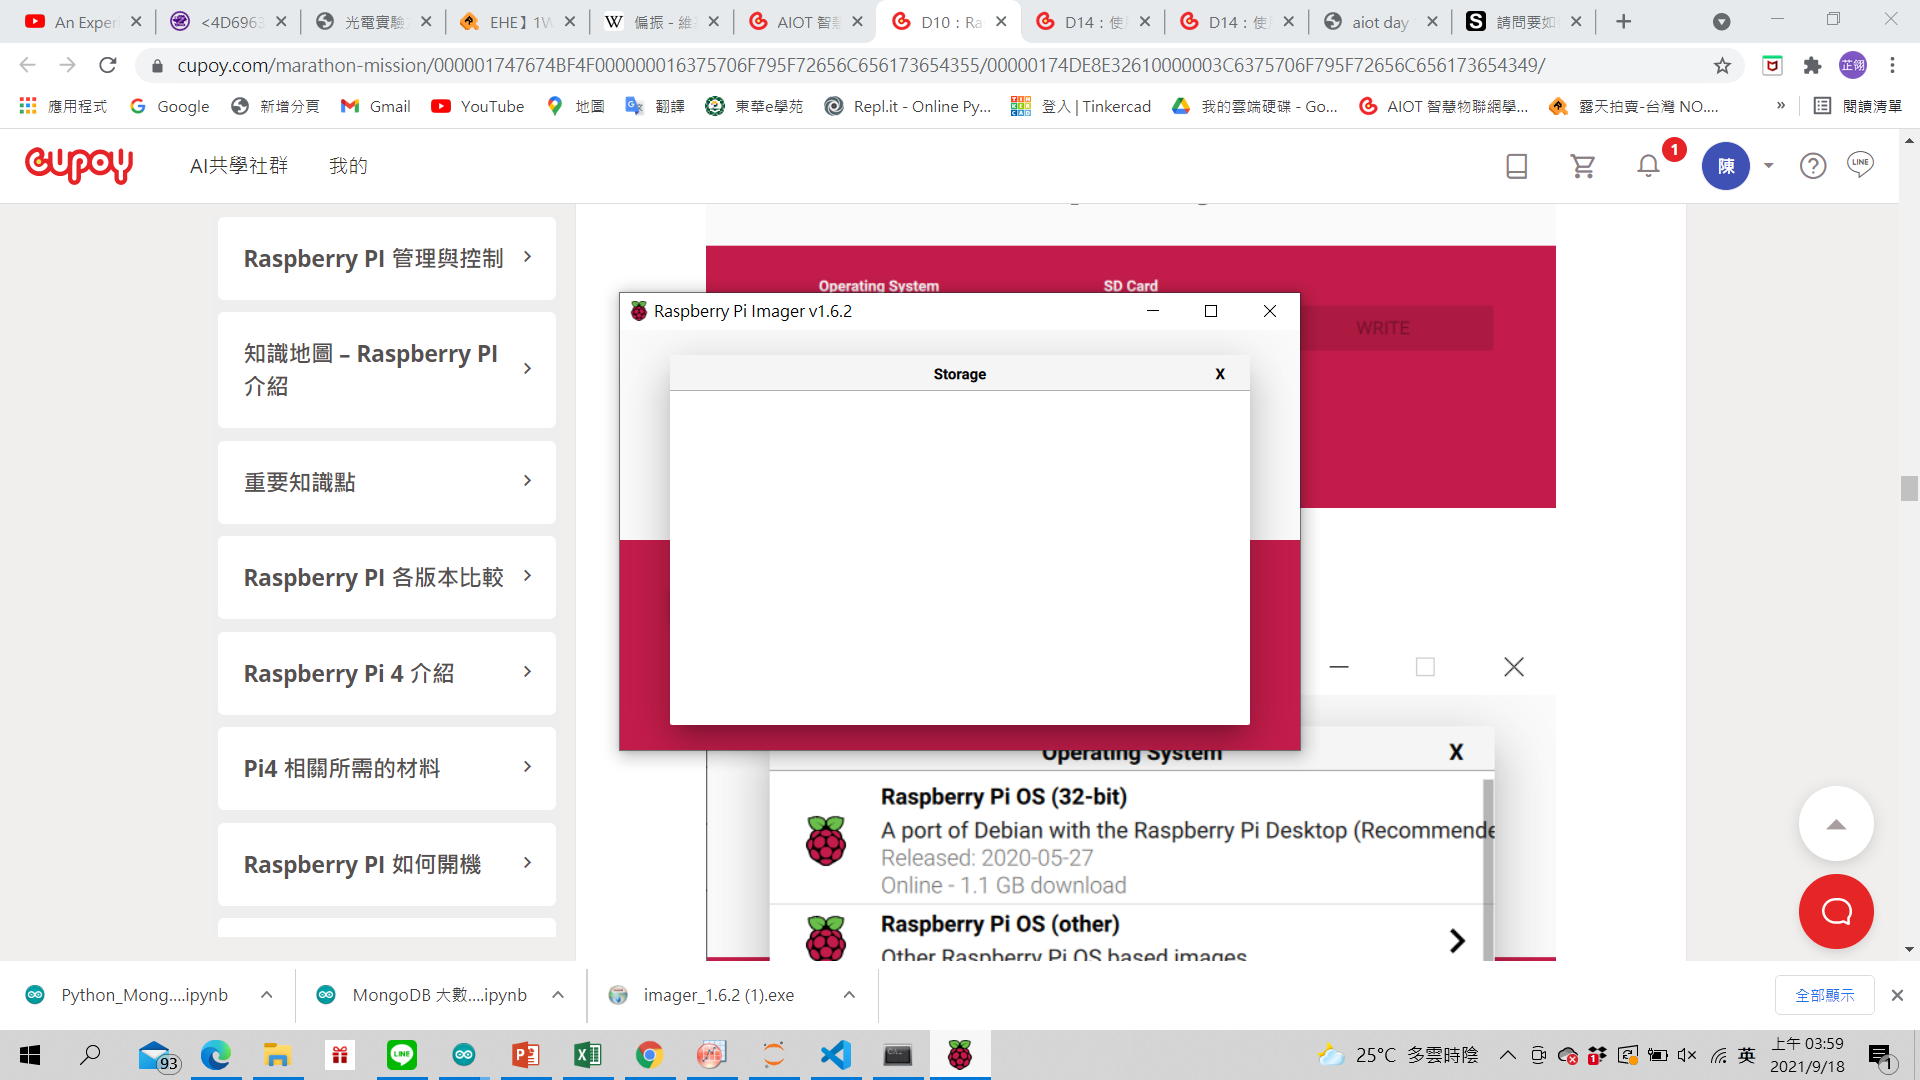1920x1080 pixels.
Task: Expand 知識地圖 – Raspberry PI 介紹 section
Action: (387, 370)
